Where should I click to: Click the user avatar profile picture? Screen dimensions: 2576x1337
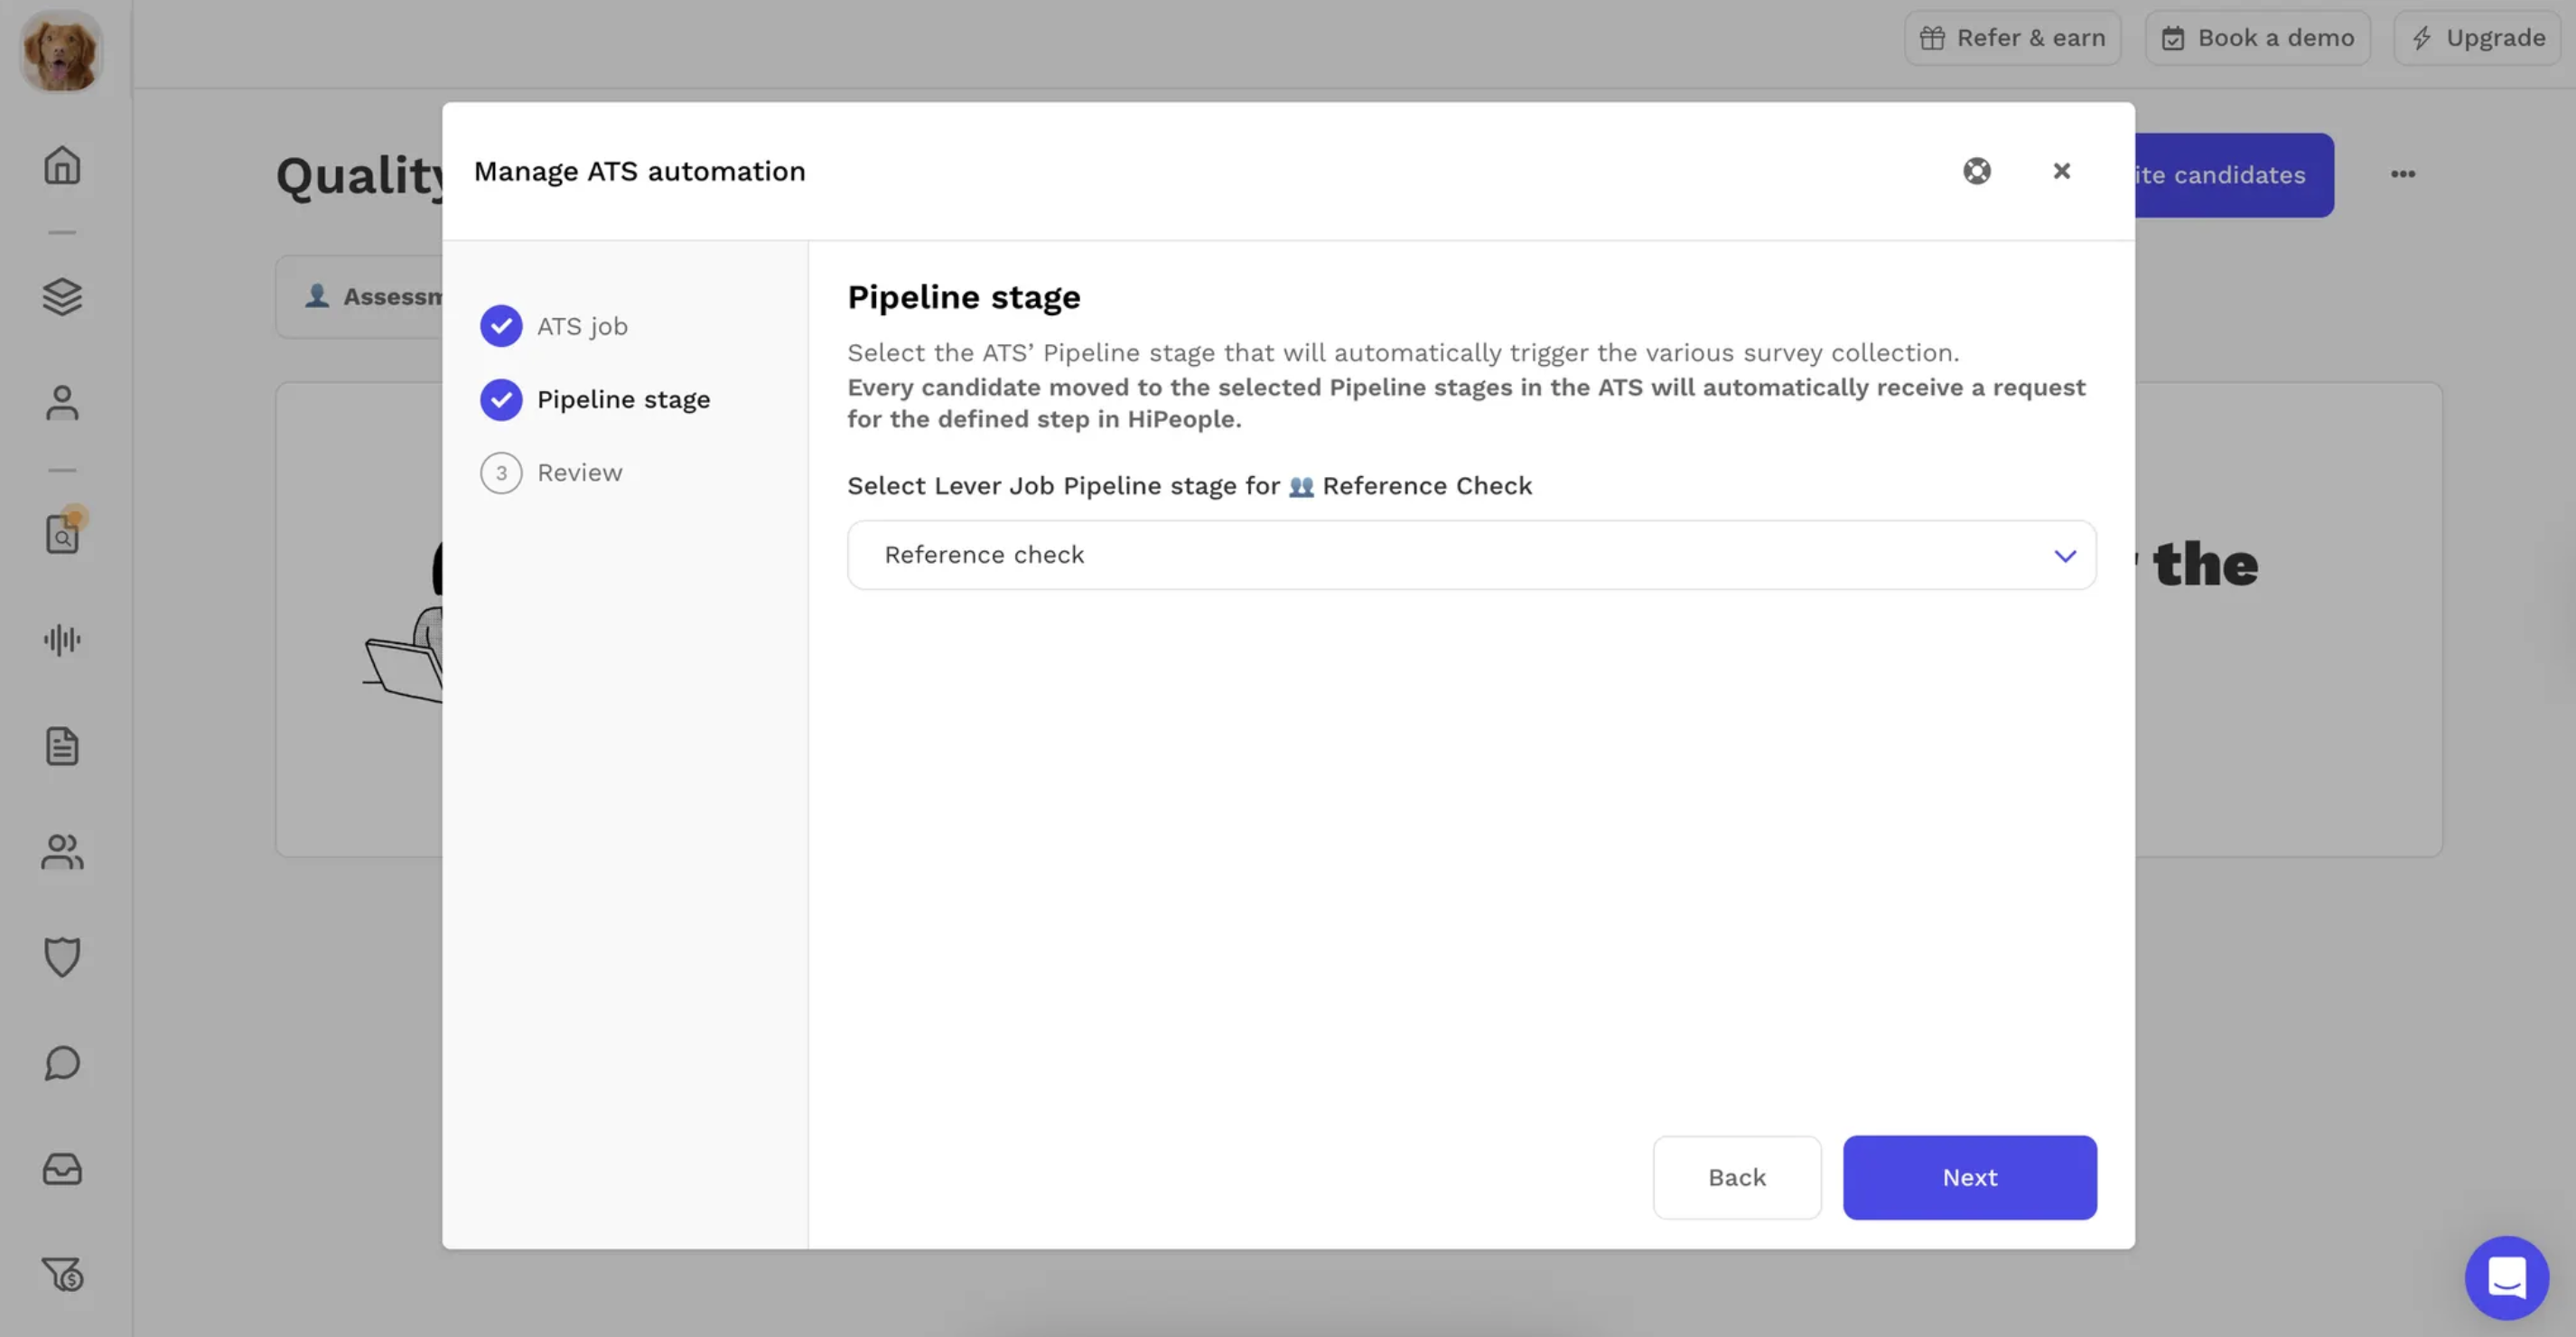[61, 52]
